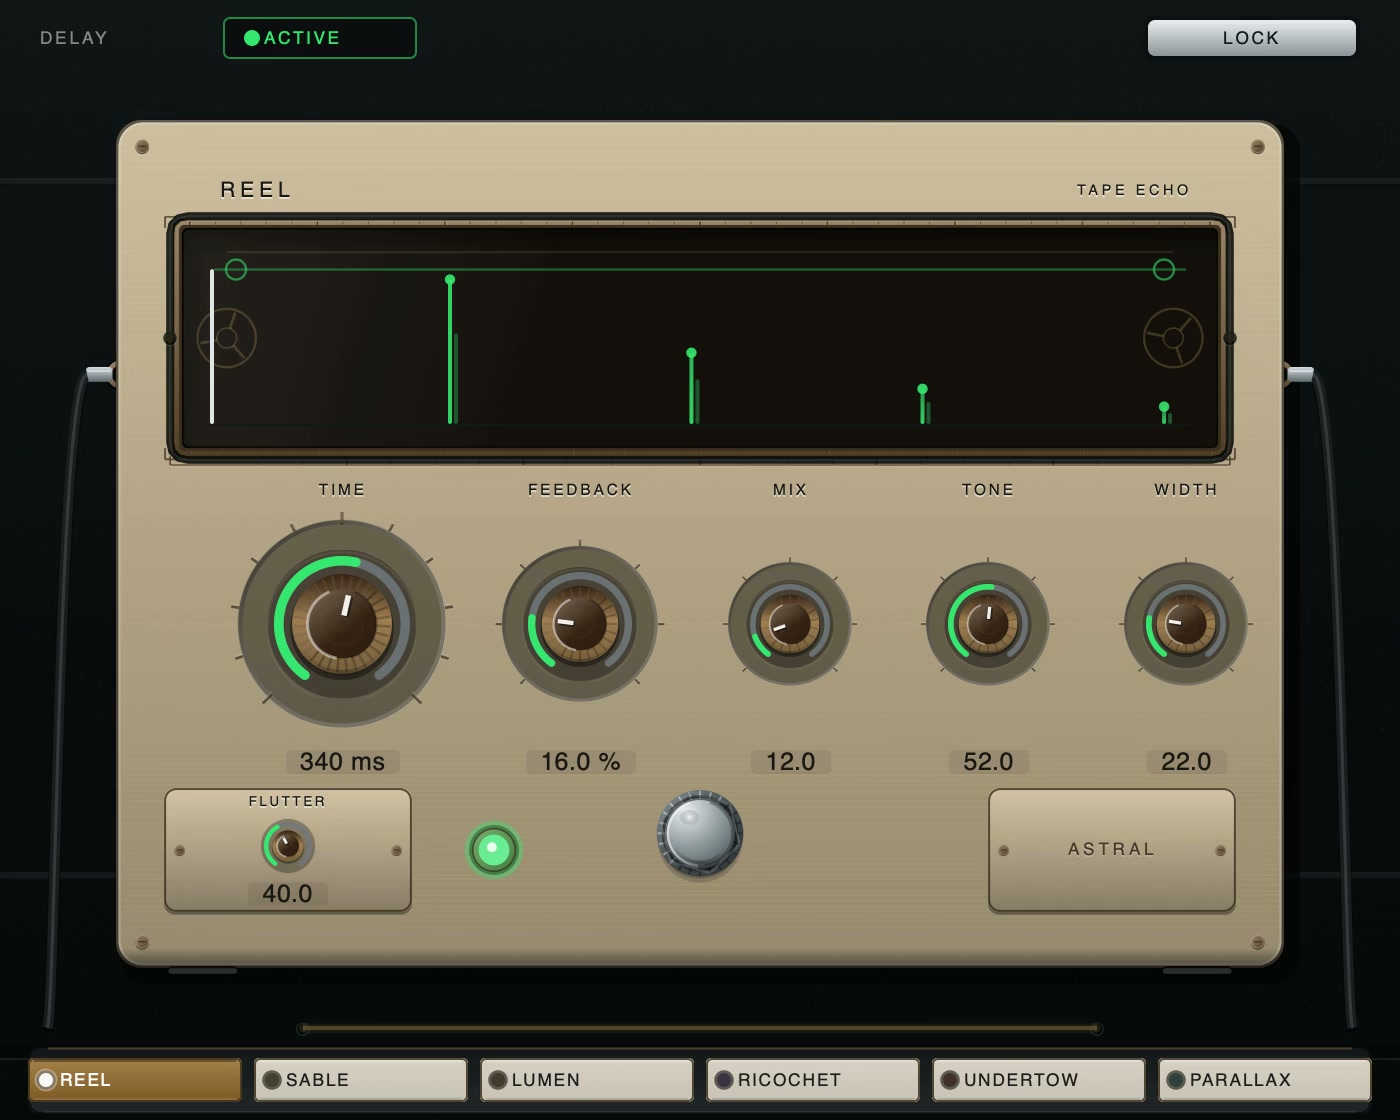The height and width of the screenshot is (1120, 1400).
Task: Select the PARALLAX delay tab
Action: click(1265, 1080)
